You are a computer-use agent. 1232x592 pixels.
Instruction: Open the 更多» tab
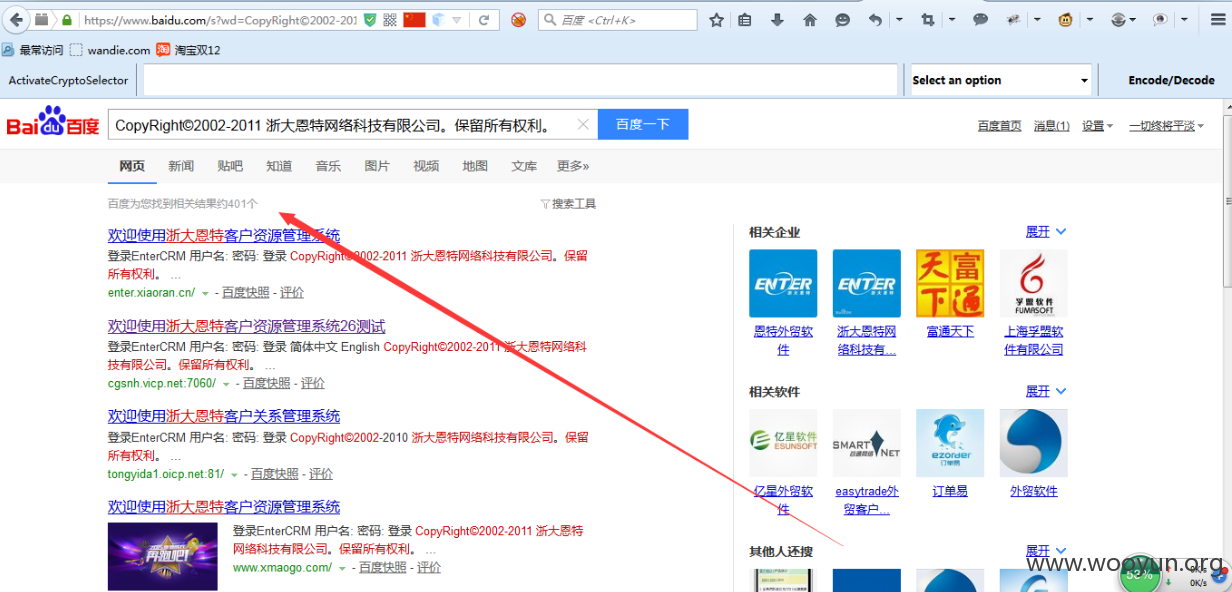pos(573,166)
